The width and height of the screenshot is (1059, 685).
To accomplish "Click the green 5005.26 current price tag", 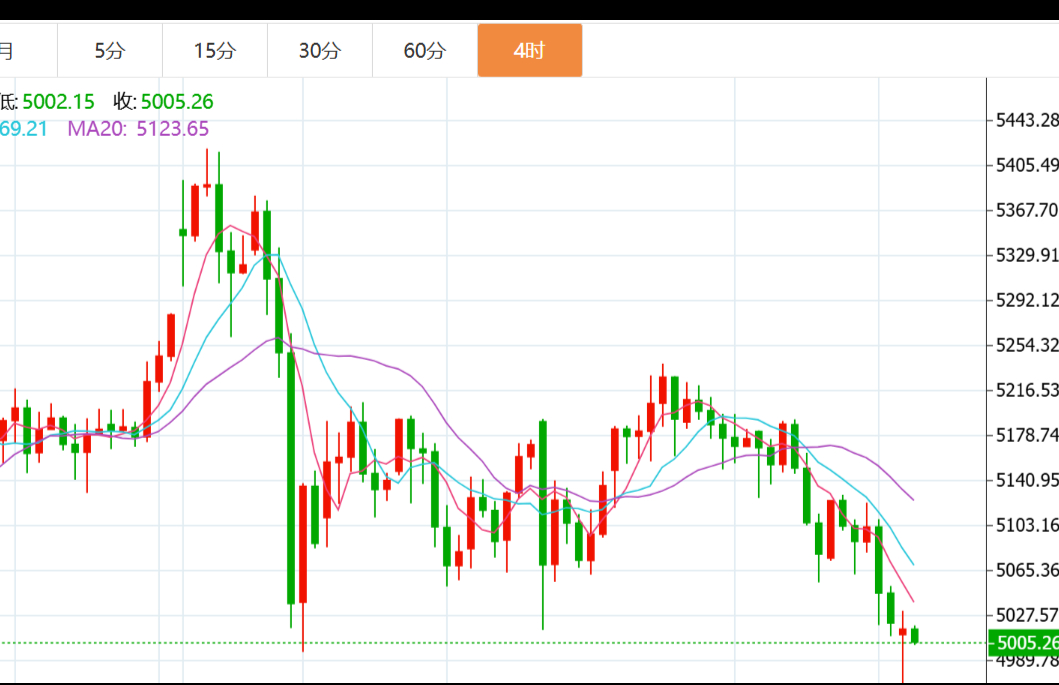I will [1023, 643].
